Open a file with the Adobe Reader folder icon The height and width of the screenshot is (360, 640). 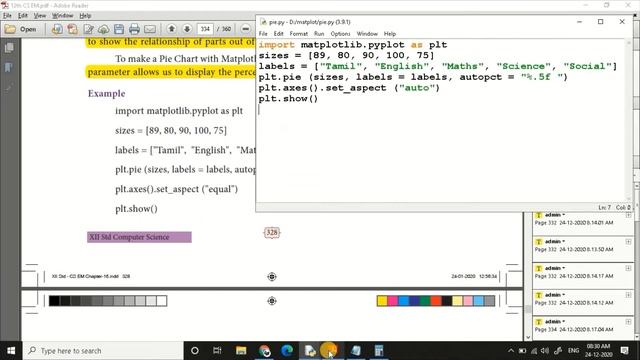[x=10, y=29]
